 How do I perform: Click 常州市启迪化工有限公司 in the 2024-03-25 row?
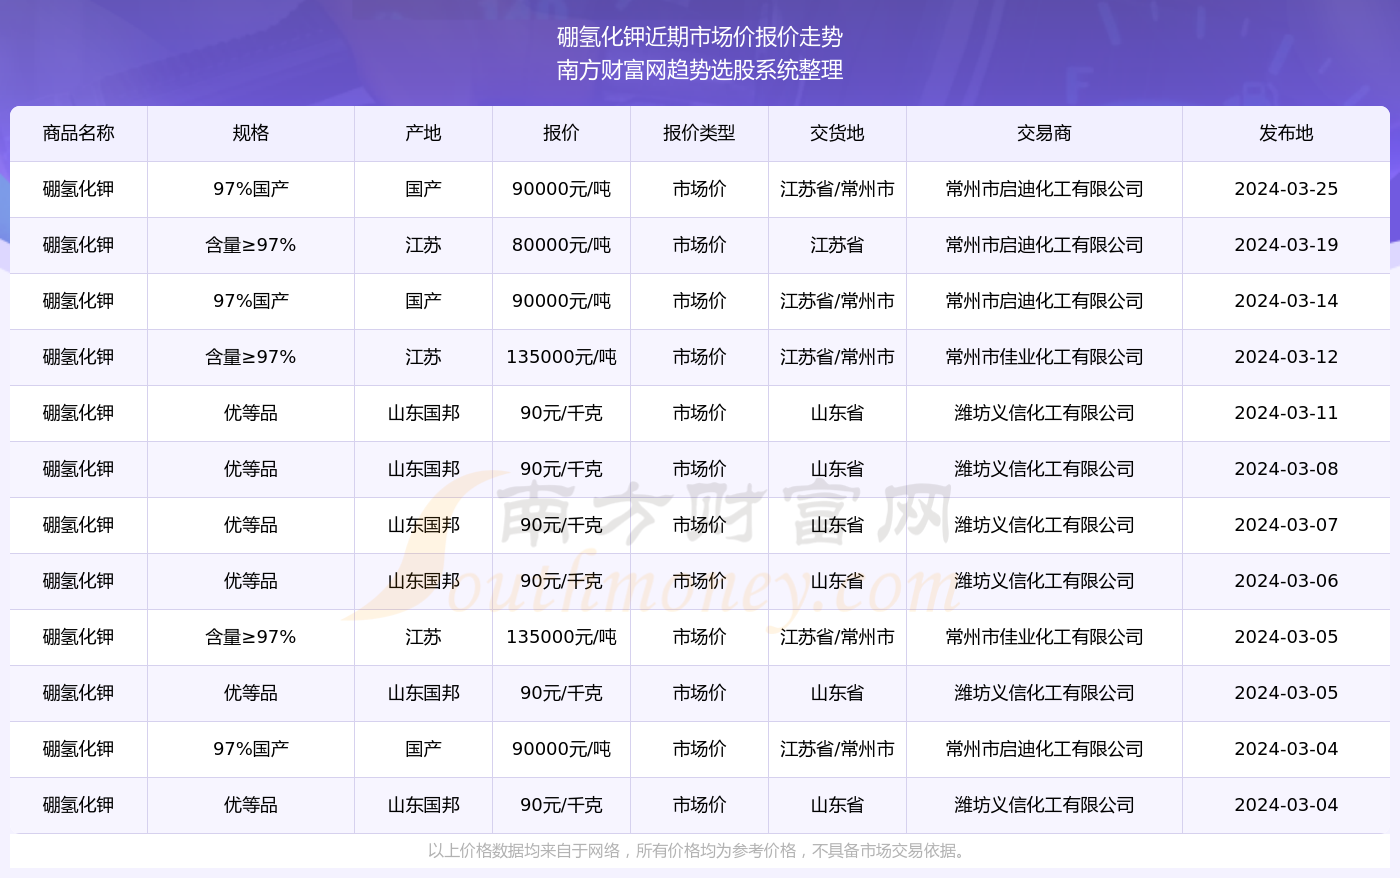click(1044, 189)
